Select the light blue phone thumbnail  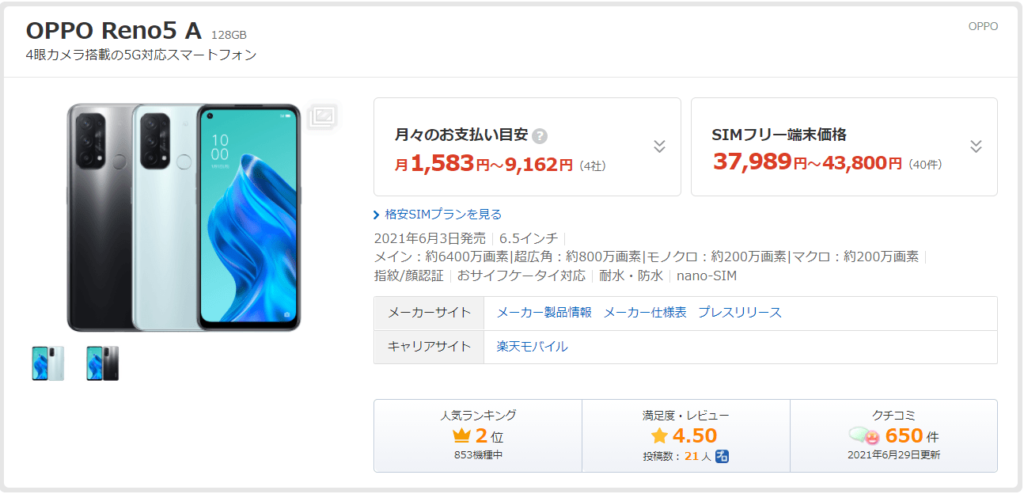click(x=48, y=363)
